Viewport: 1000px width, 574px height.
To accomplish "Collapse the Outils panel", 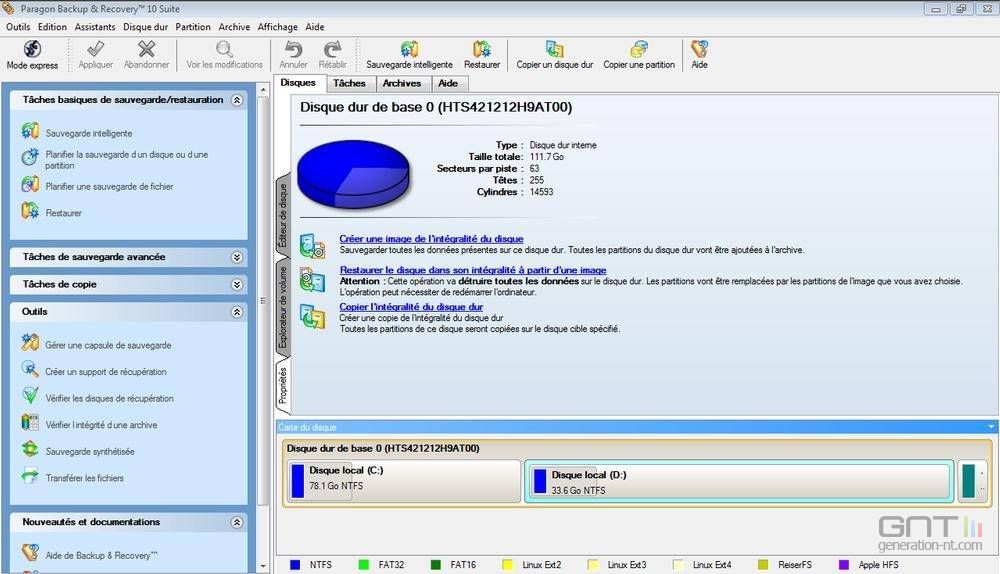I will tap(237, 312).
